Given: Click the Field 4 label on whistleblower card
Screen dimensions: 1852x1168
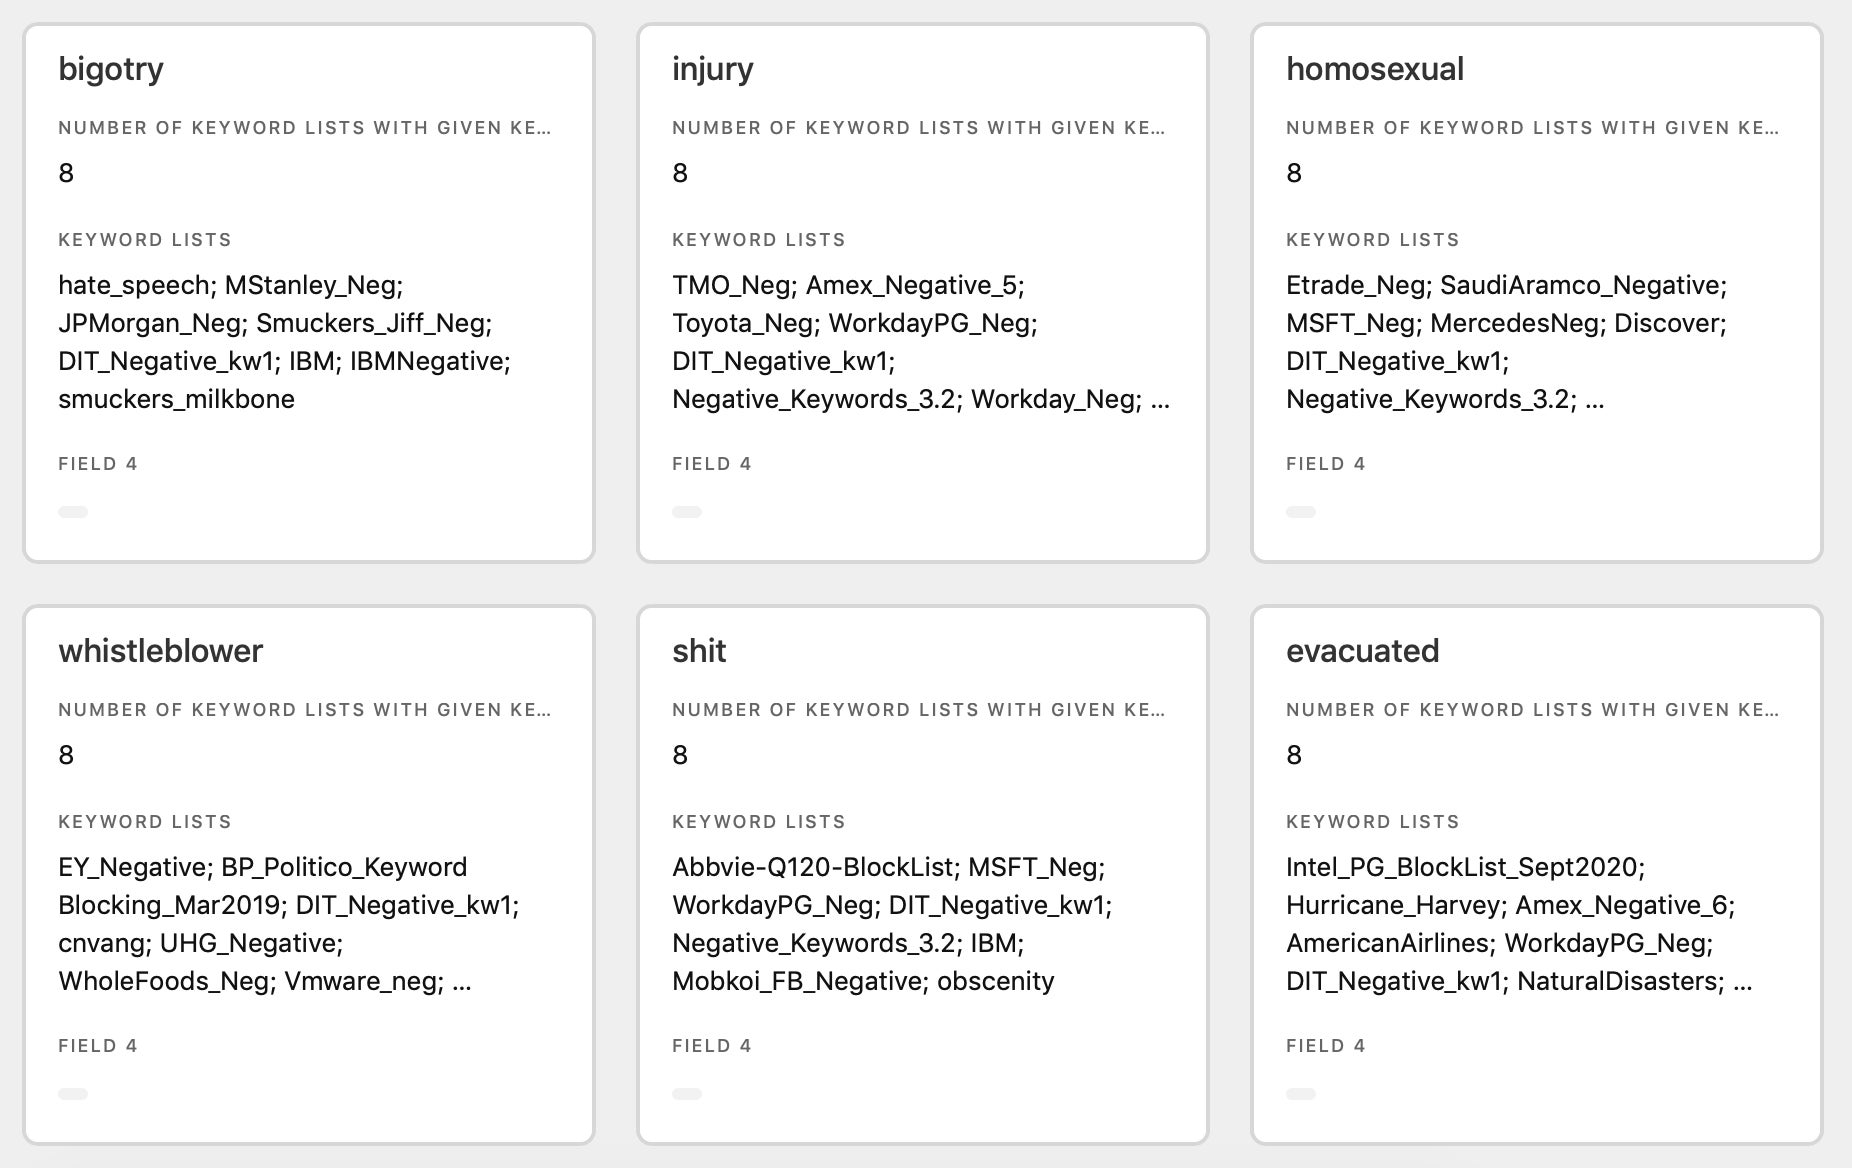Looking at the screenshot, I should coord(97,1045).
